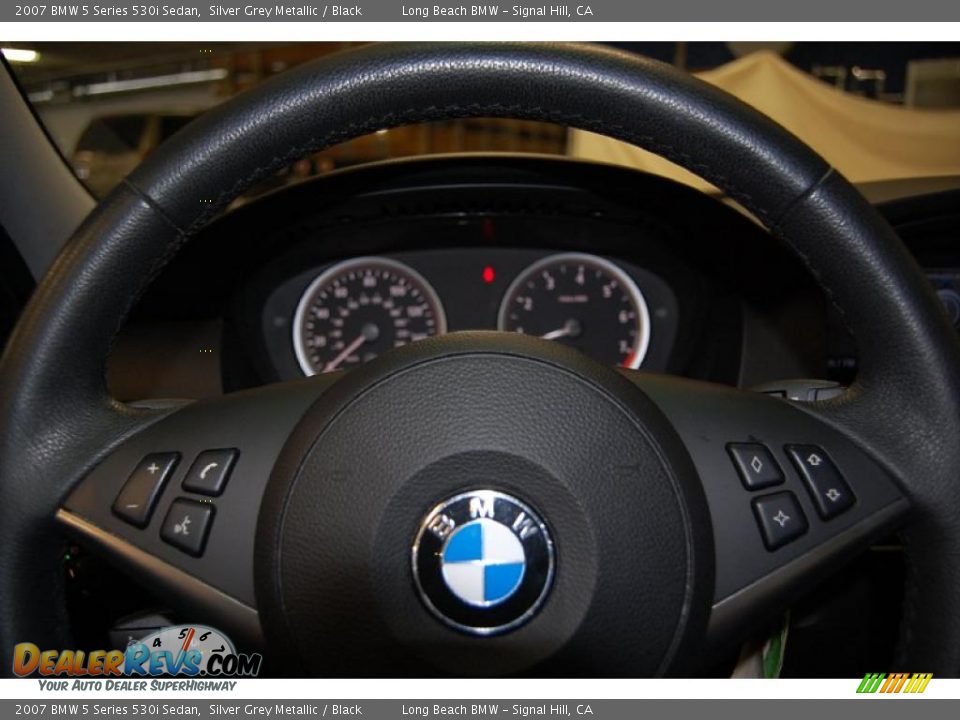The width and height of the screenshot is (960, 720).
Task: Click top caption '2007 BMW 5 Series 530i Sedan'
Action: [x=108, y=10]
